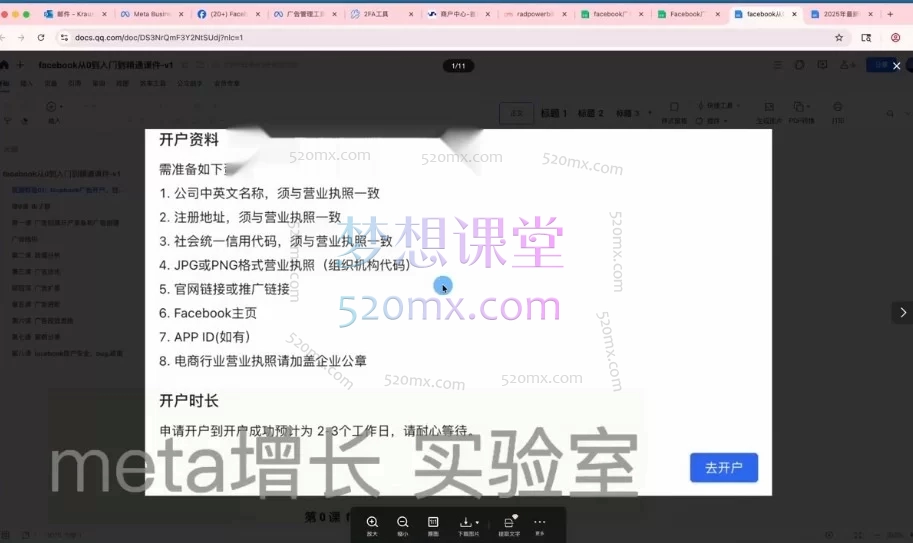This screenshot has width=913, height=543.
Task: Select the 标题 1 heading style
Action: click(554, 113)
